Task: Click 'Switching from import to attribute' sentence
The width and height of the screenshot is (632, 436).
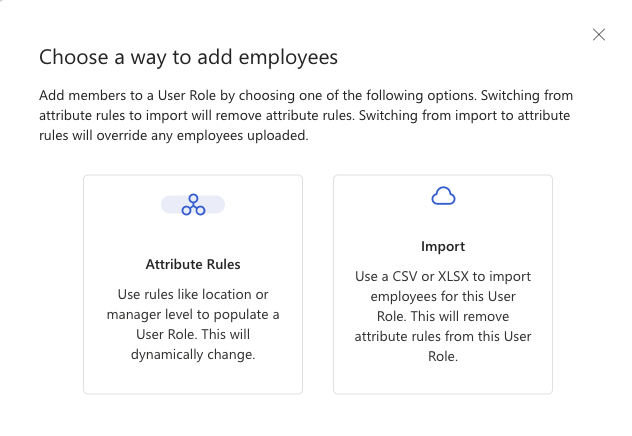Action: coord(464,116)
